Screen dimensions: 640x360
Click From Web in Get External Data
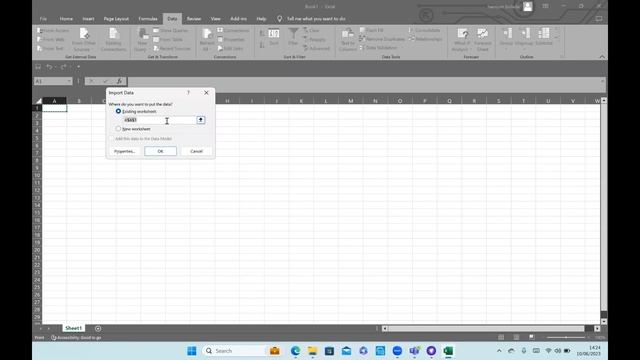click(51, 40)
